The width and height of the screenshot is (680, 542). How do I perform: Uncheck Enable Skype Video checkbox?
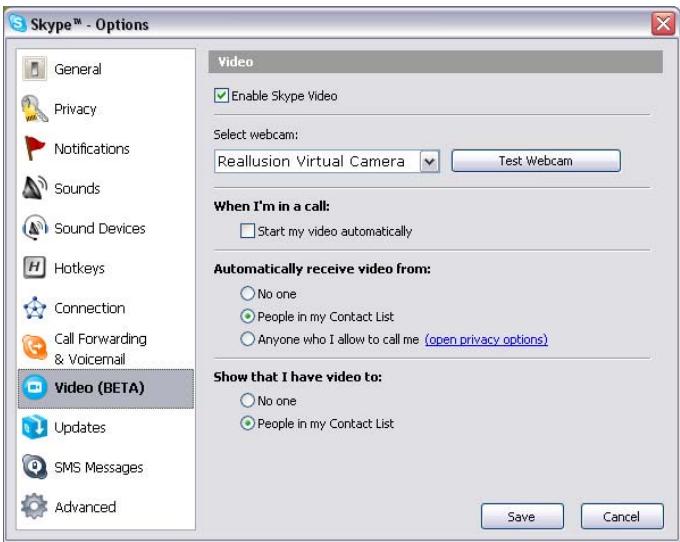(221, 95)
